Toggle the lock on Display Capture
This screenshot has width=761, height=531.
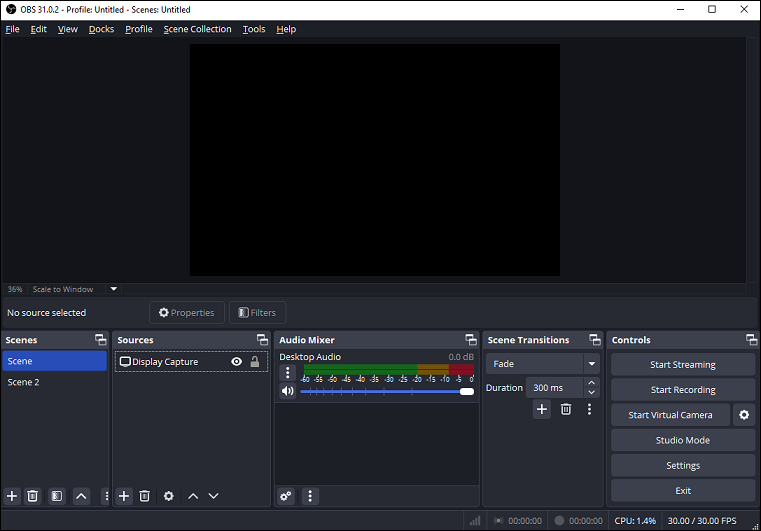(x=255, y=362)
